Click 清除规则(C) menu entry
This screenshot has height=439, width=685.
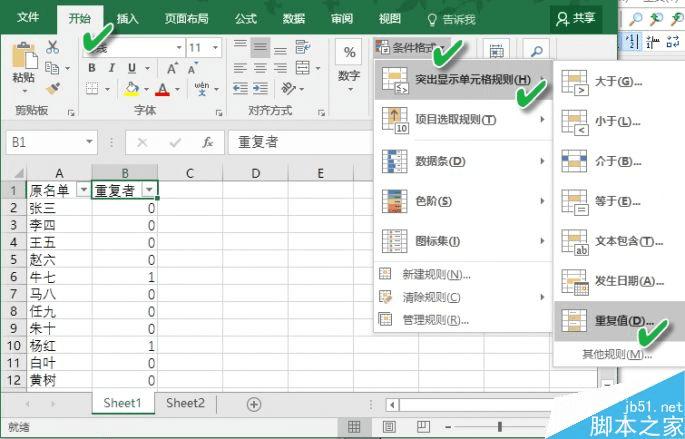[x=464, y=297]
